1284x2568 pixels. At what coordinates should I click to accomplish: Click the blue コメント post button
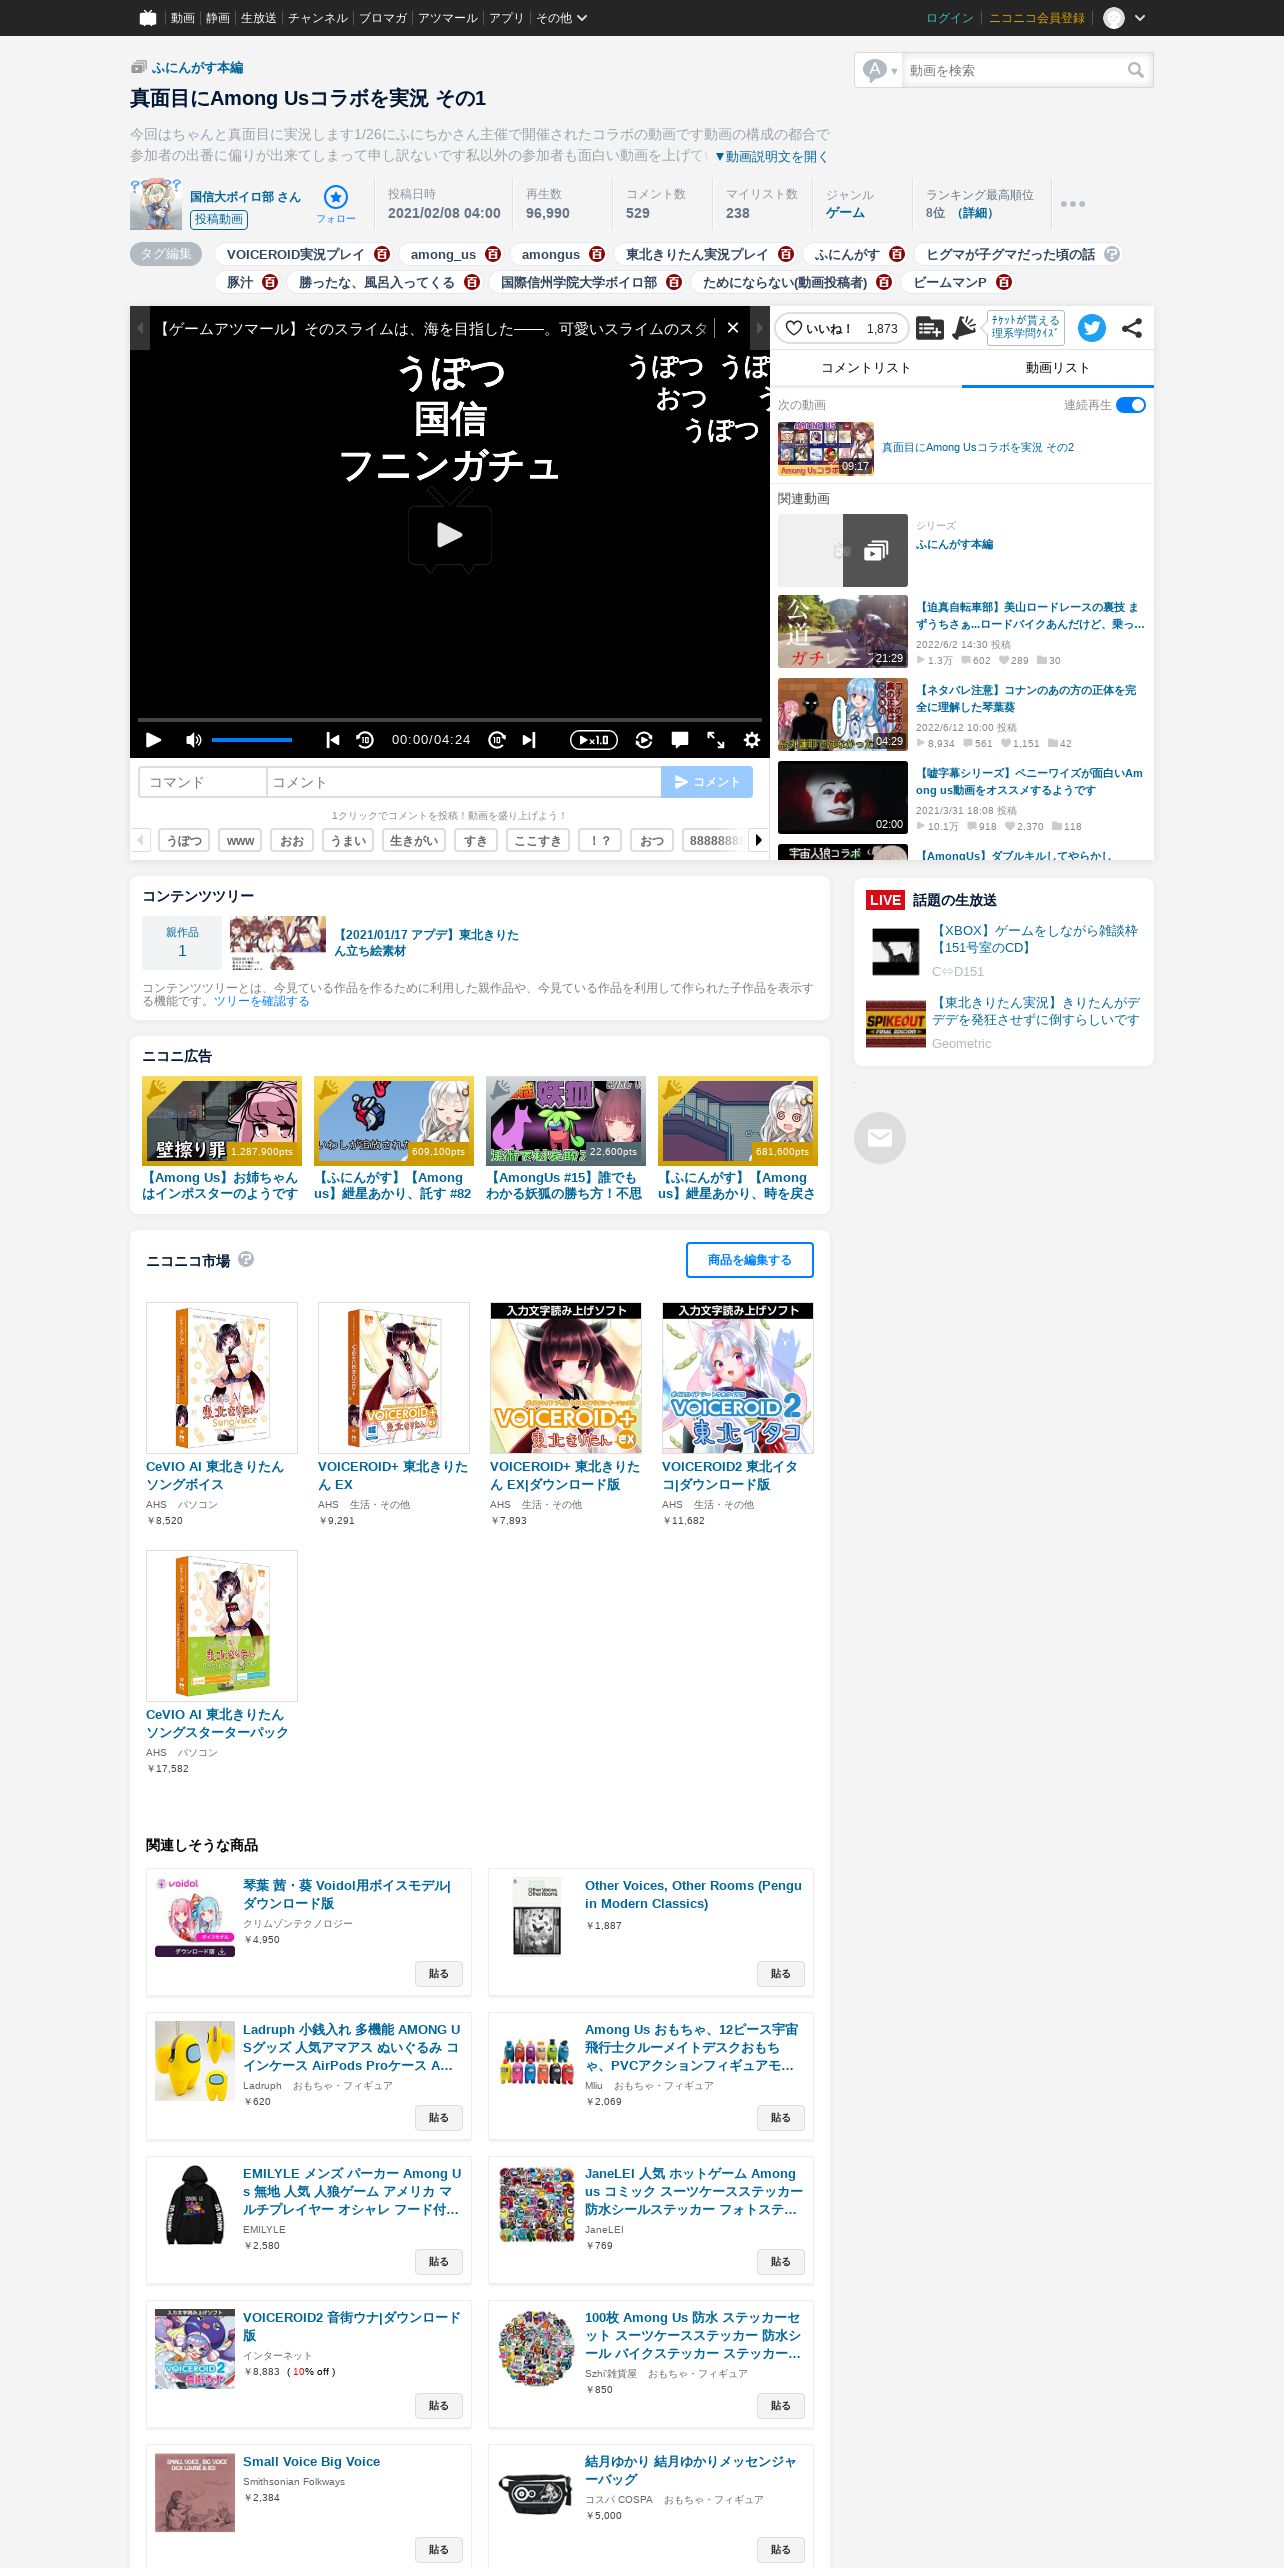[707, 782]
